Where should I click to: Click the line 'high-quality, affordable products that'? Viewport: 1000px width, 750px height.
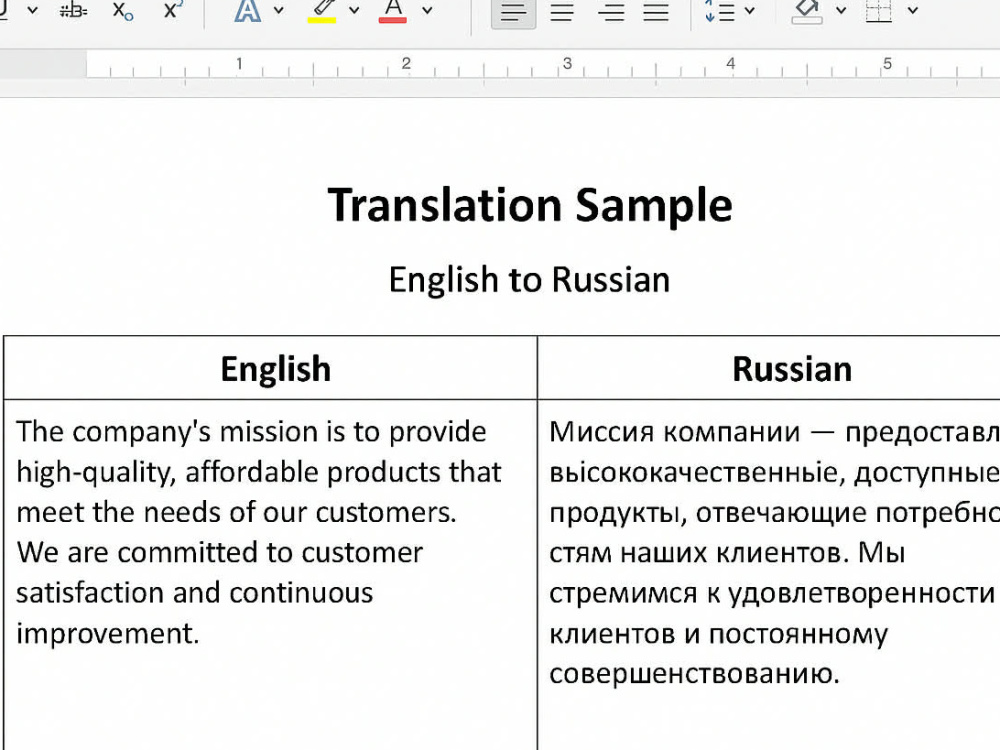click(x=259, y=473)
